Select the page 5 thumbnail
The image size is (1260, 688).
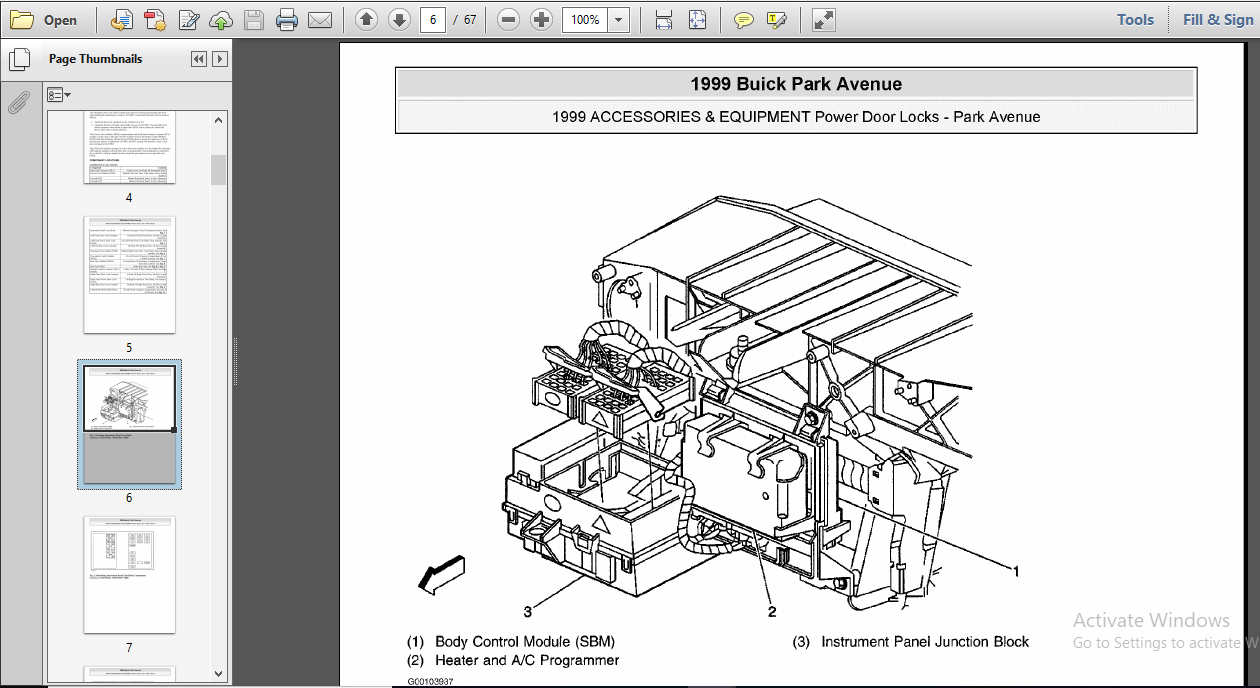click(129, 274)
